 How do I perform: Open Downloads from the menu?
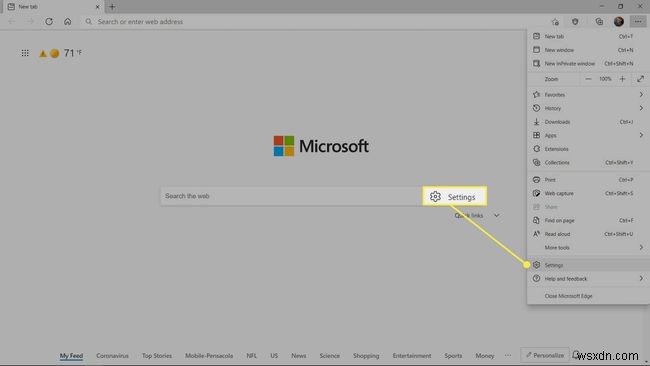click(588, 122)
